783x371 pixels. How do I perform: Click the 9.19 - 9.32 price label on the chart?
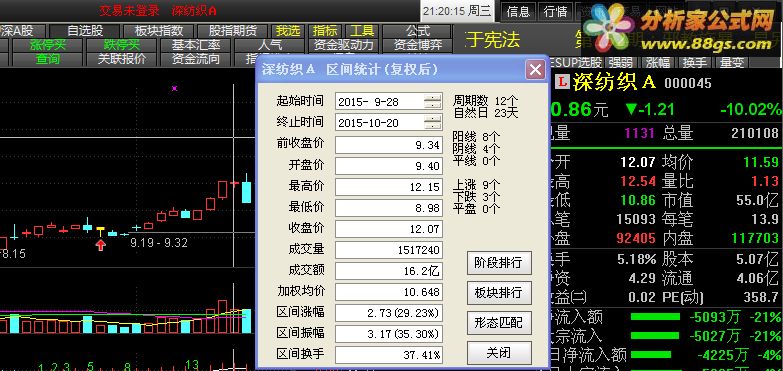pos(159,243)
